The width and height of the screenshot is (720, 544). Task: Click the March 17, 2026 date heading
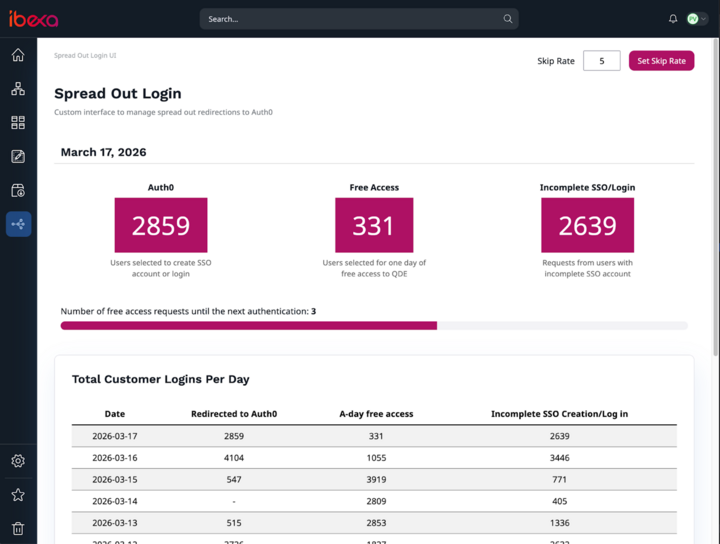(103, 152)
